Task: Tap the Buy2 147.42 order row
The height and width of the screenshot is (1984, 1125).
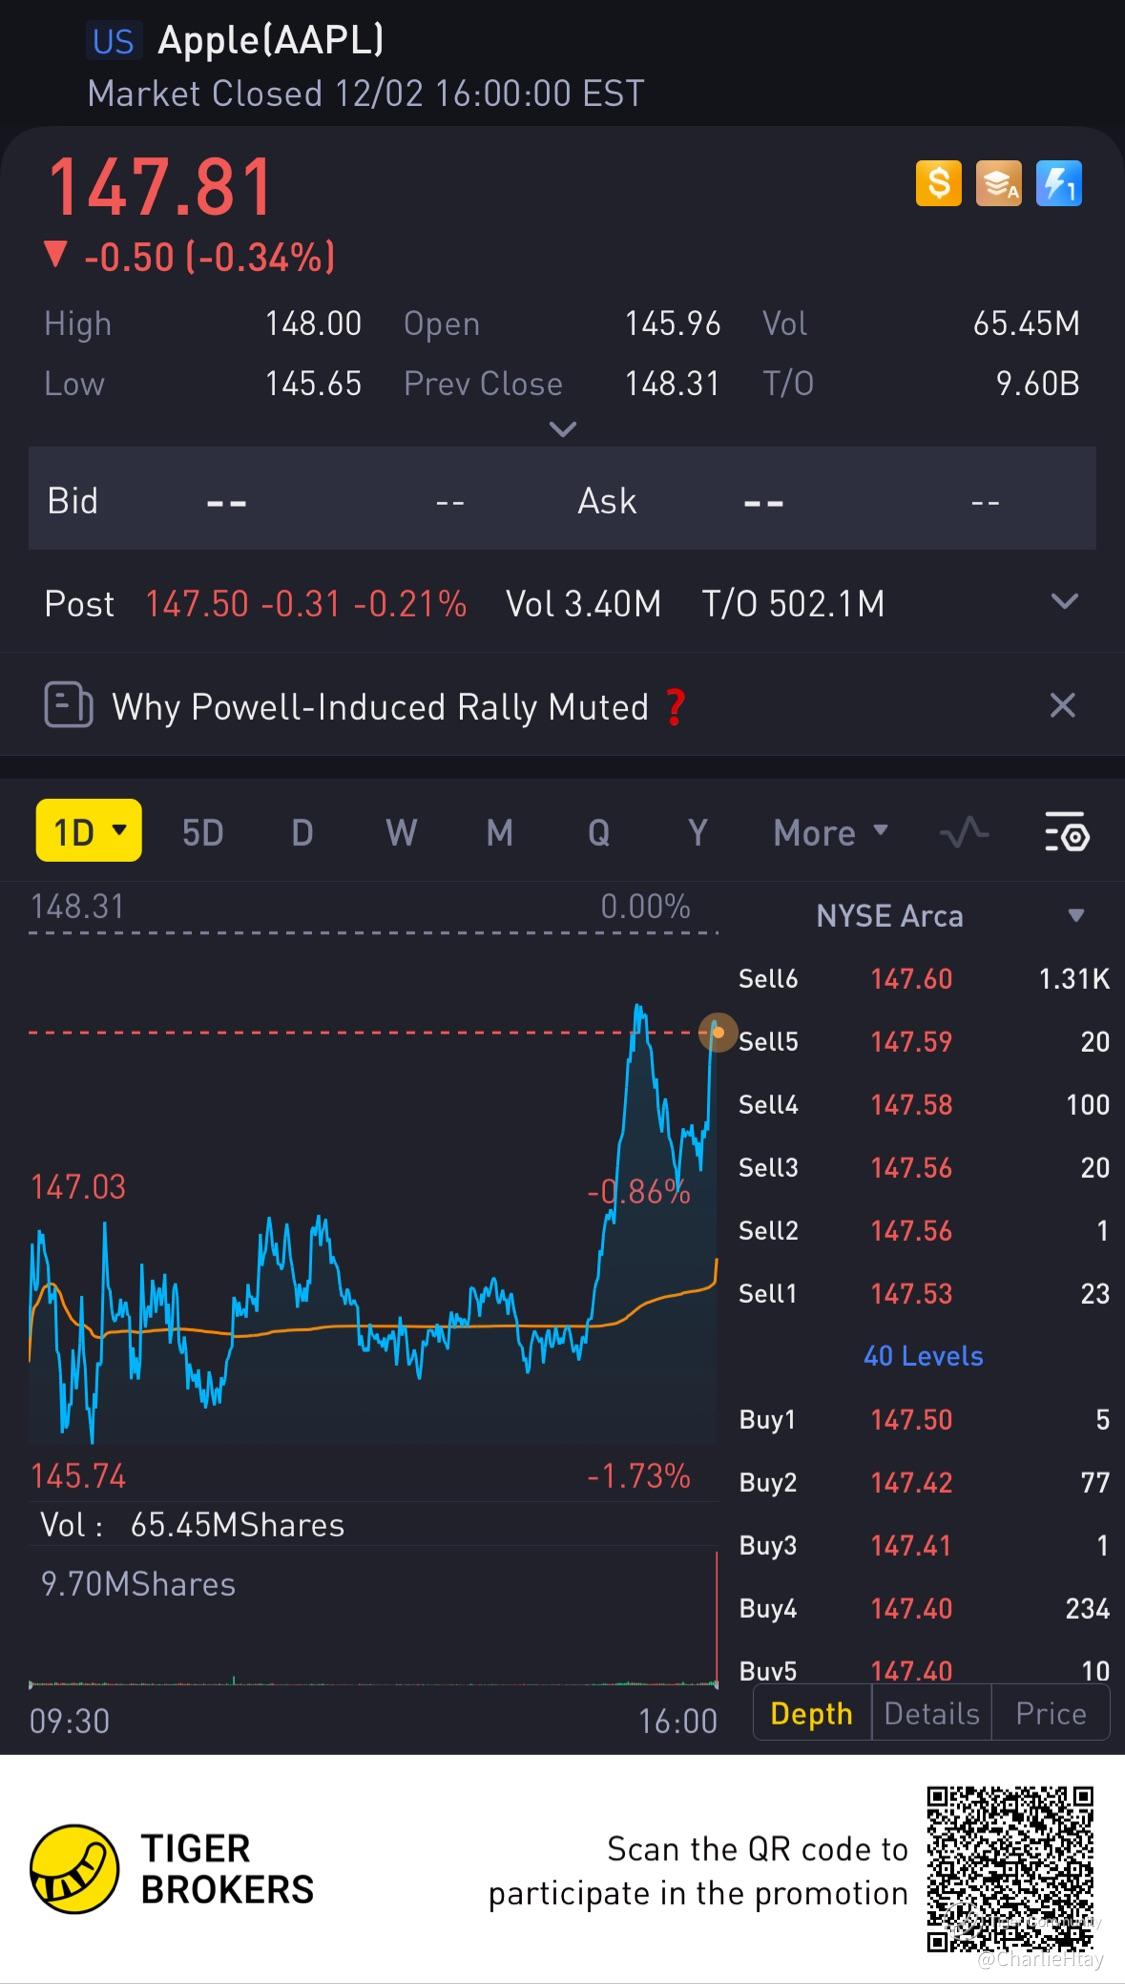Action: [924, 1482]
